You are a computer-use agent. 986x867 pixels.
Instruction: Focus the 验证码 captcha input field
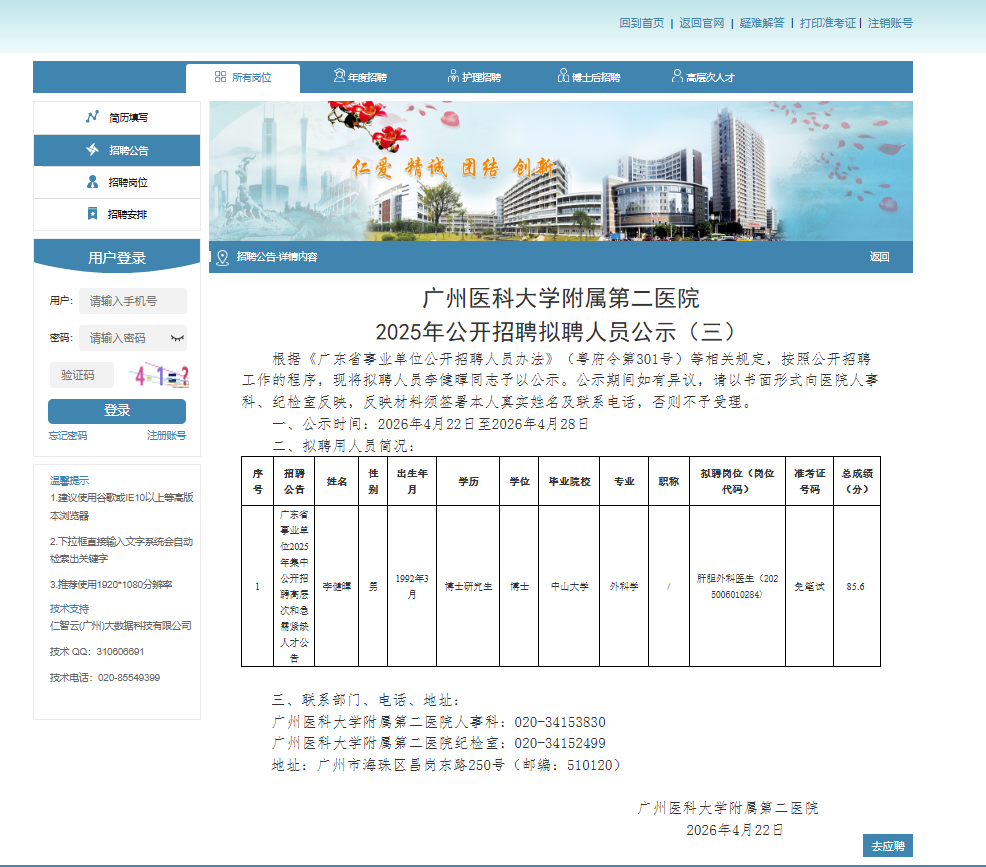(x=82, y=375)
